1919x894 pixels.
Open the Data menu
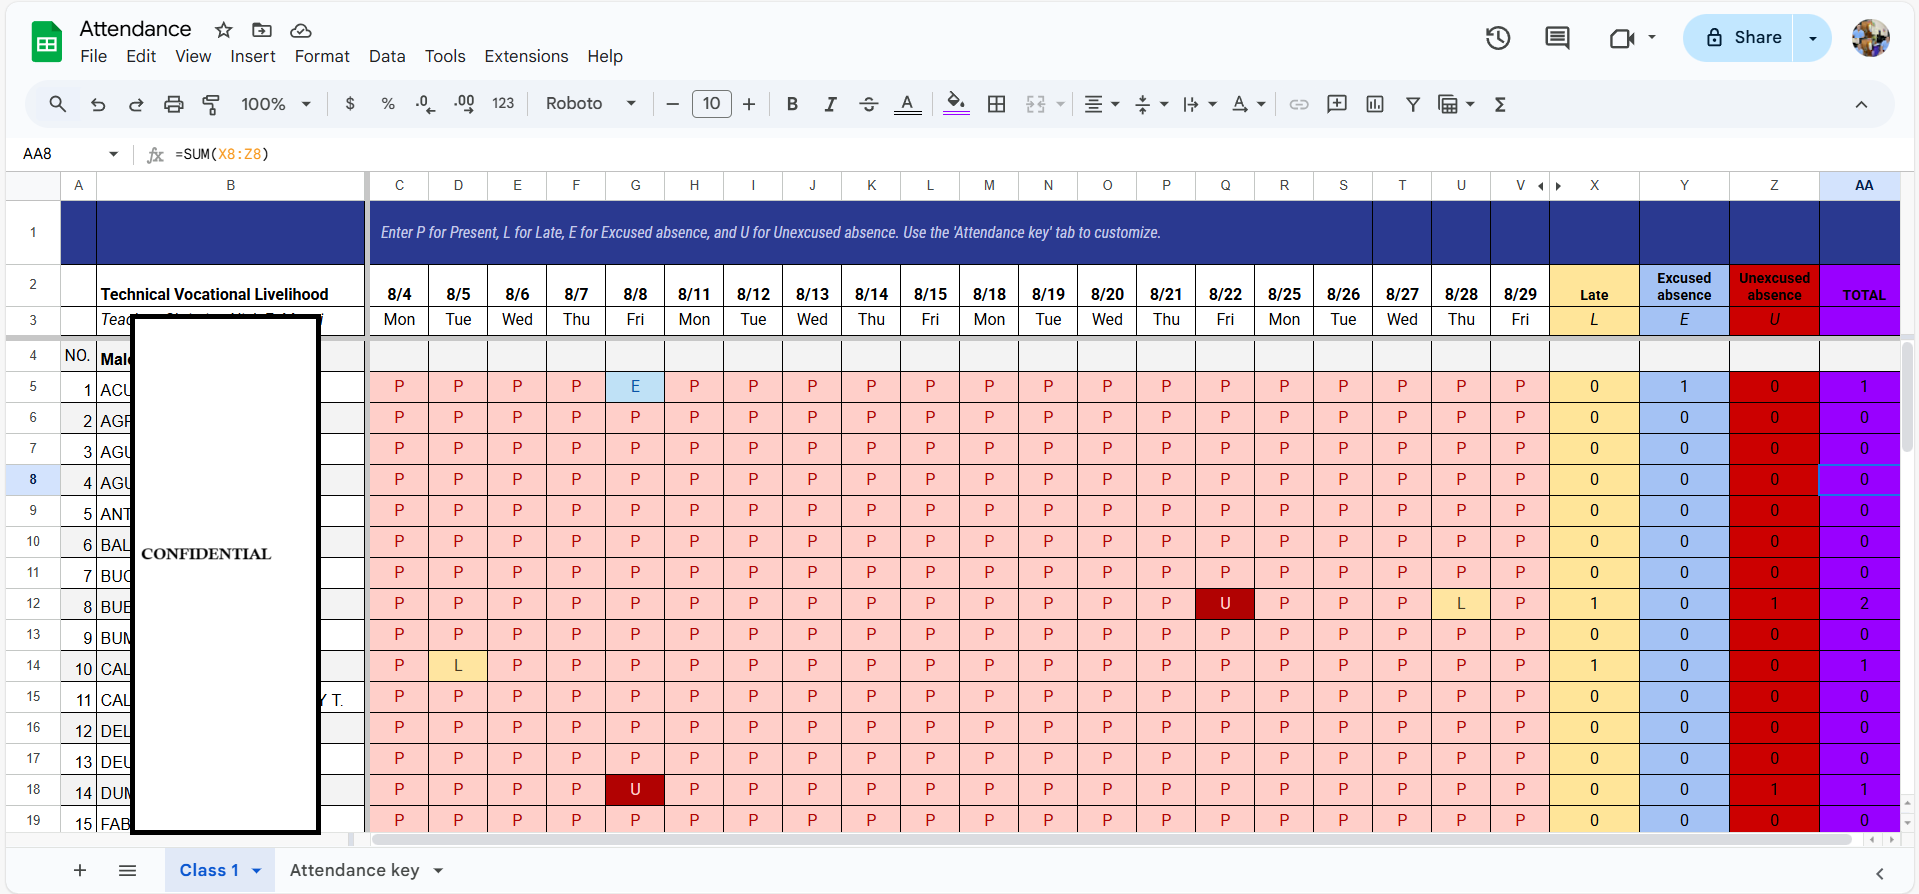pos(387,56)
